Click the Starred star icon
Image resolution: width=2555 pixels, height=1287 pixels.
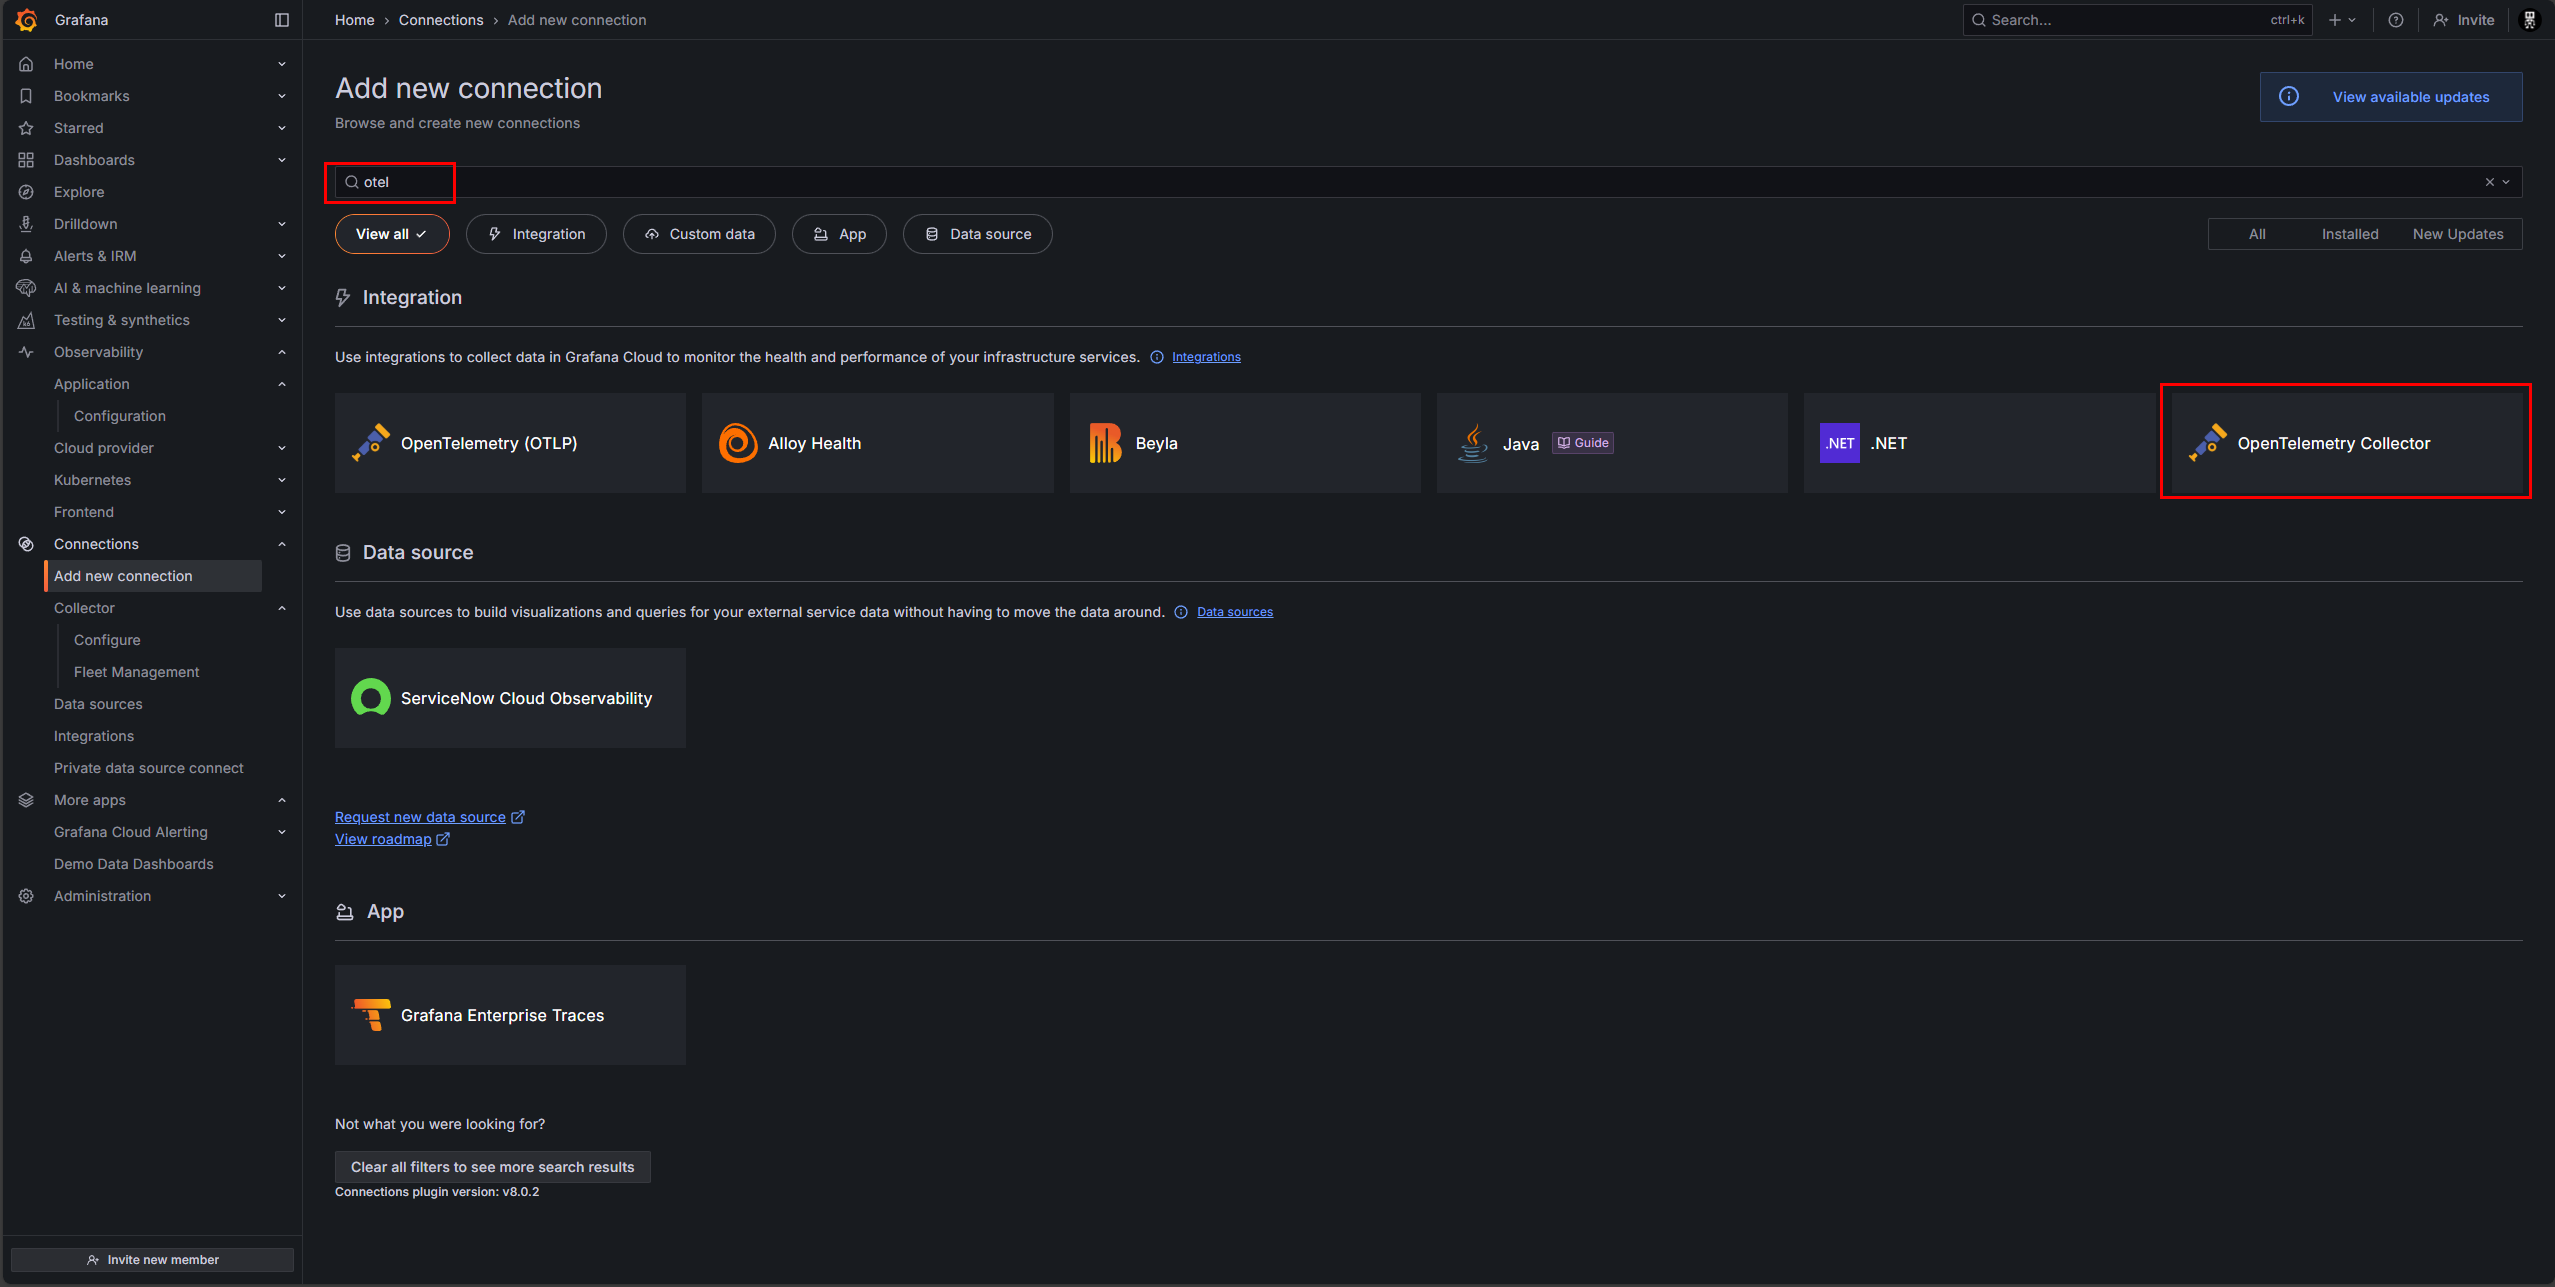click(x=27, y=128)
